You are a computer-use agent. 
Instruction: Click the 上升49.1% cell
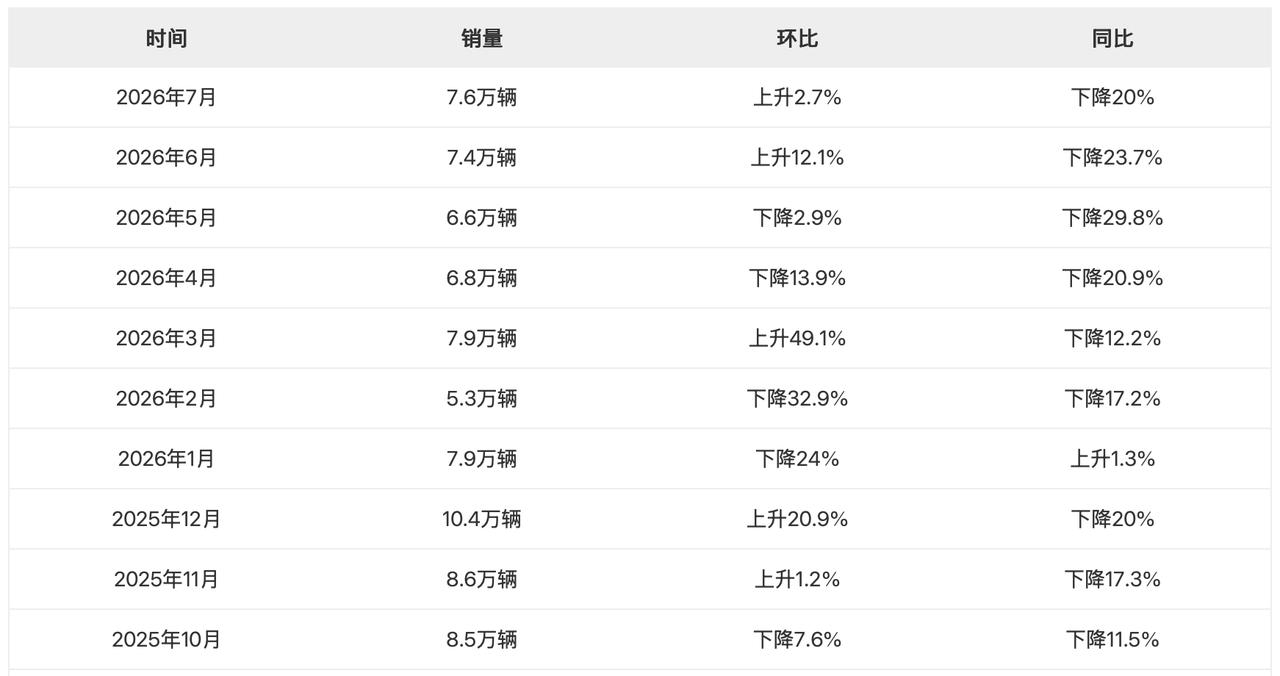coord(797,338)
